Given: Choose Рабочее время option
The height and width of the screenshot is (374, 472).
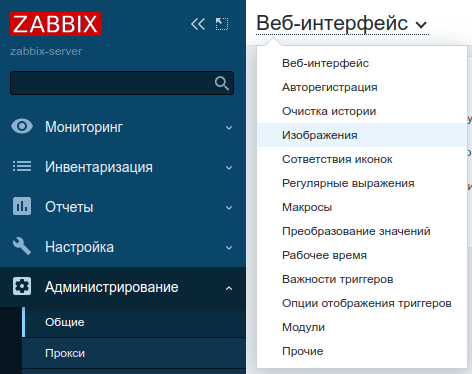Looking at the screenshot, I should 362,255.
